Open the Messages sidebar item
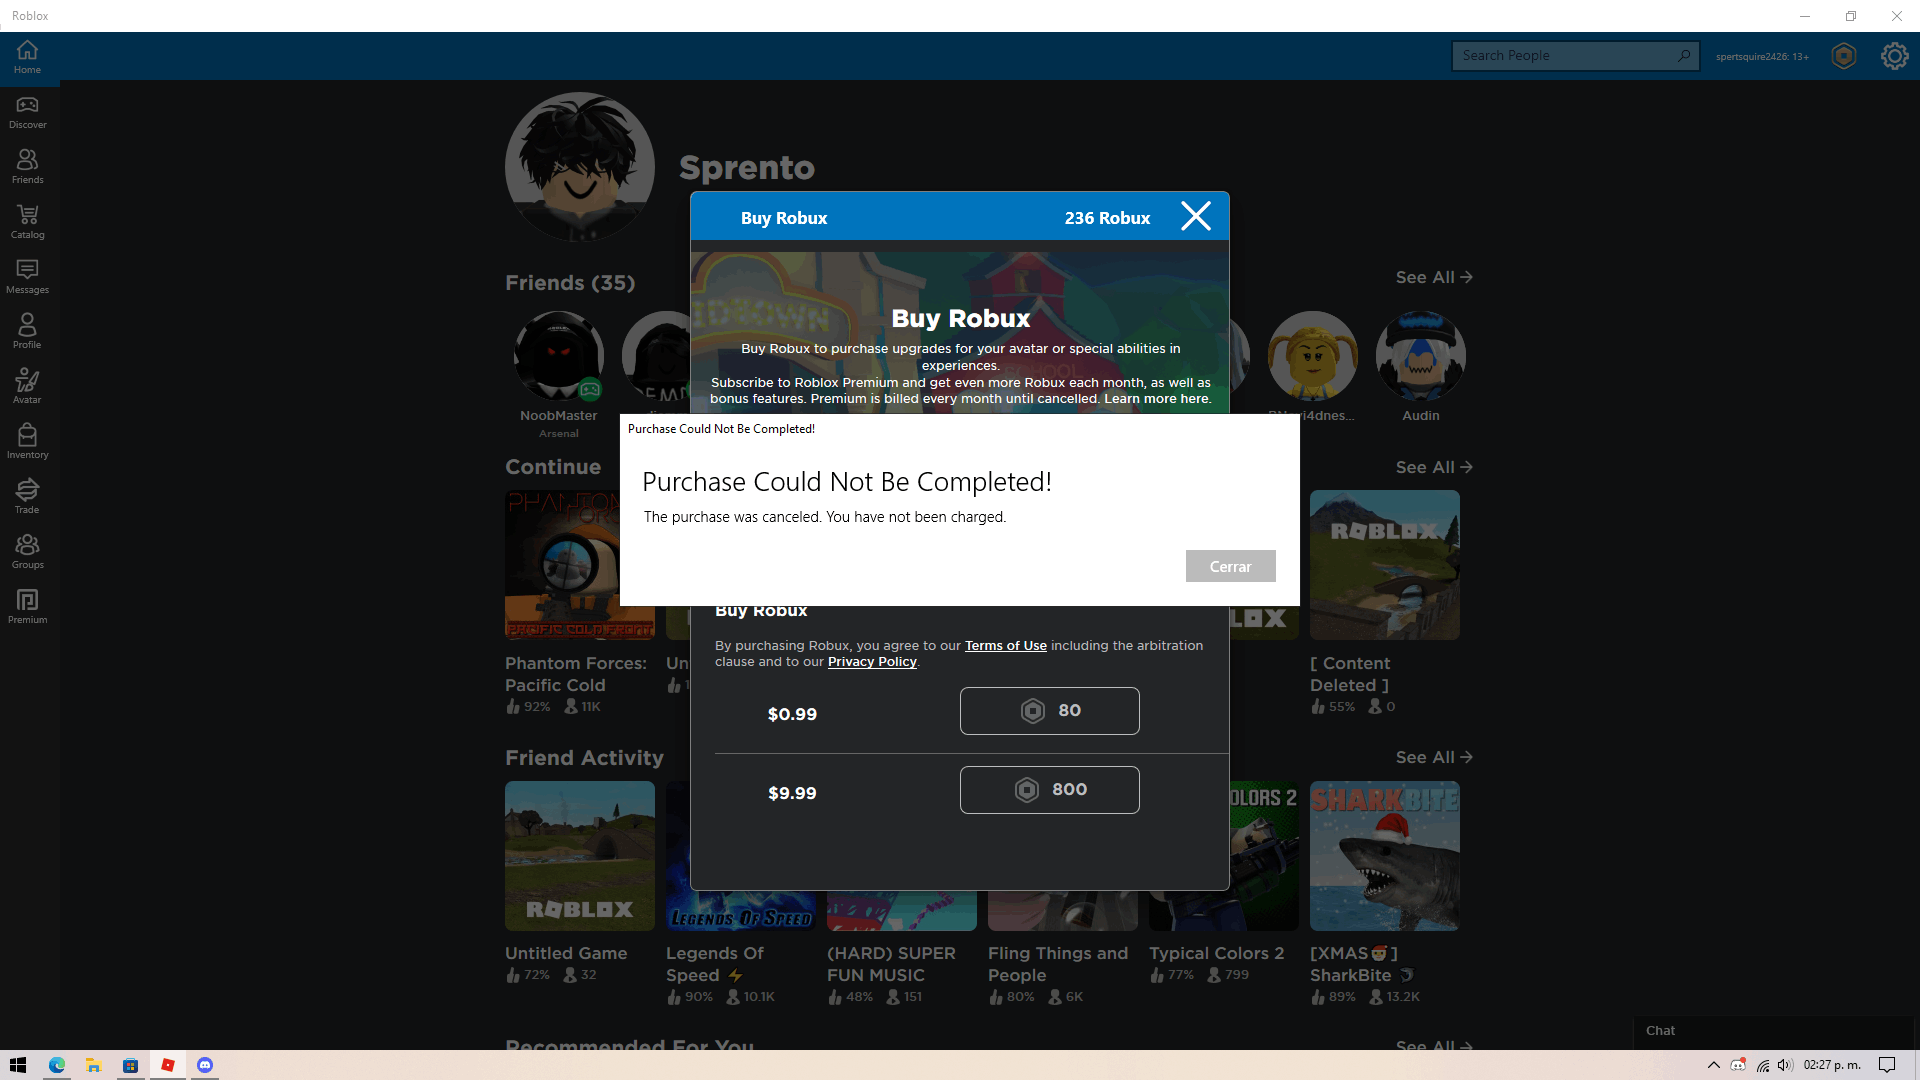 tap(27, 277)
